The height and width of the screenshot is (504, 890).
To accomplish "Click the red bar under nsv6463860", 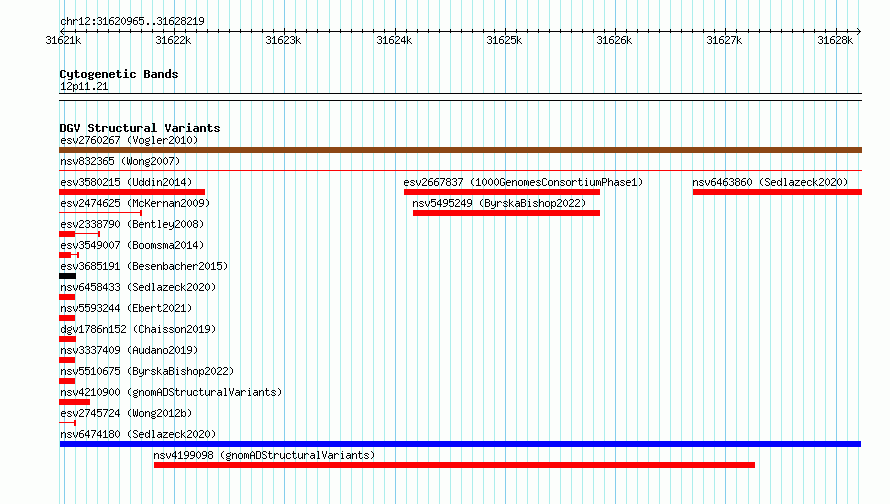I will [777, 192].
